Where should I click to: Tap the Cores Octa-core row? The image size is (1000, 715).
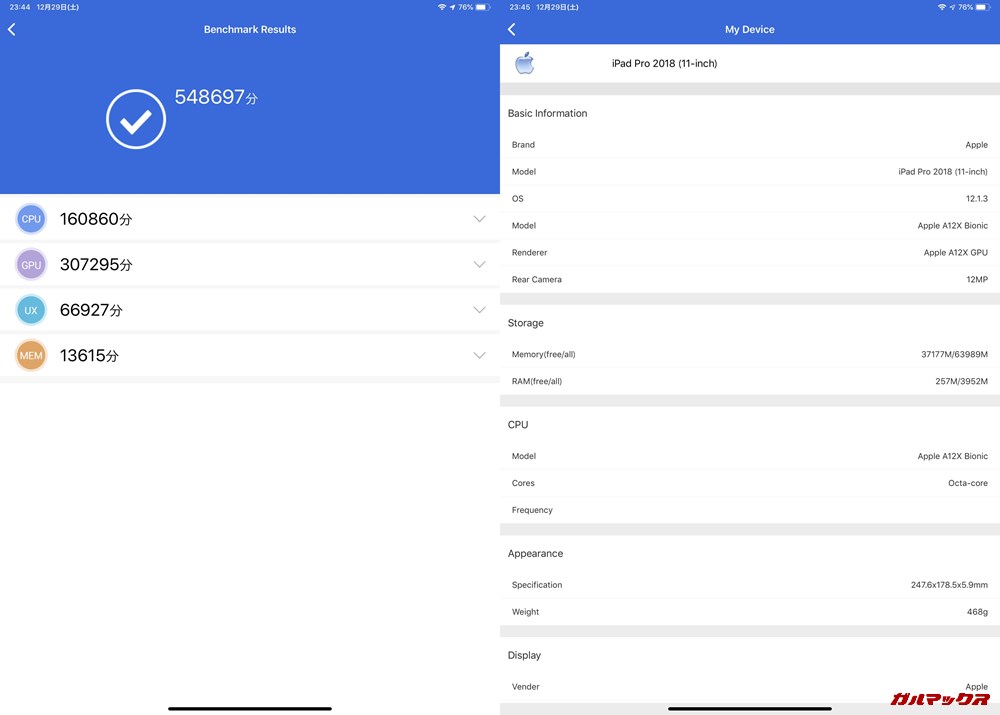click(749, 483)
